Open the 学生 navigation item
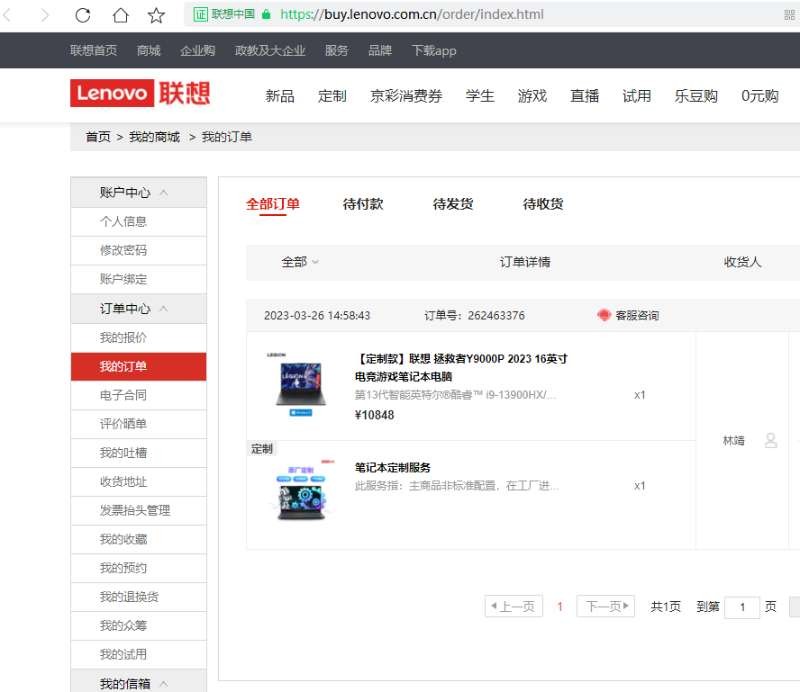The image size is (800, 692). [x=480, y=96]
